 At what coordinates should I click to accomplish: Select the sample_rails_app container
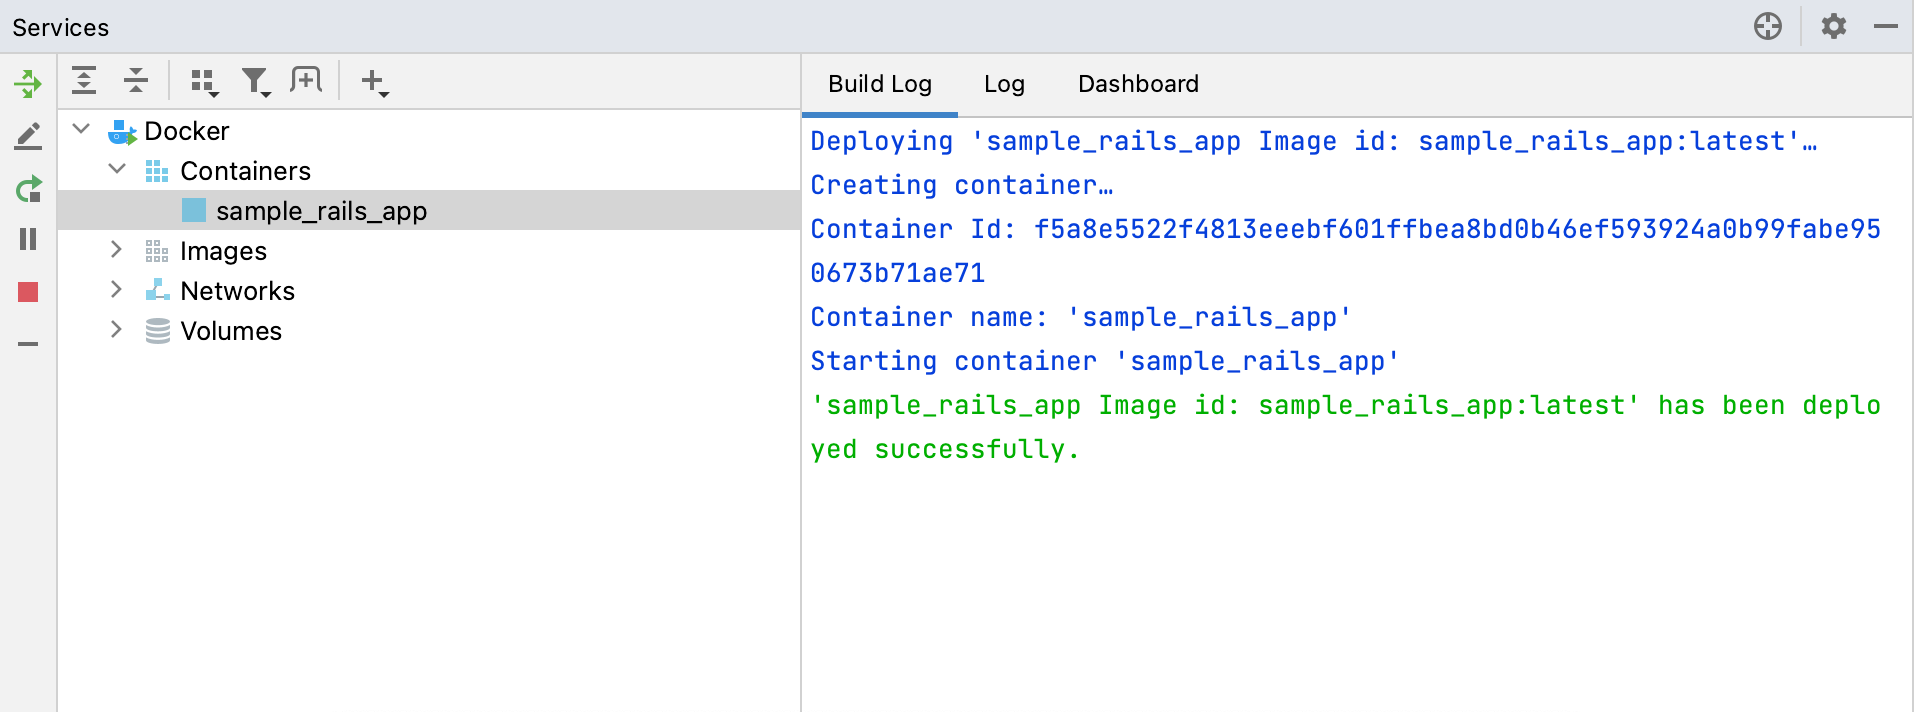point(321,211)
